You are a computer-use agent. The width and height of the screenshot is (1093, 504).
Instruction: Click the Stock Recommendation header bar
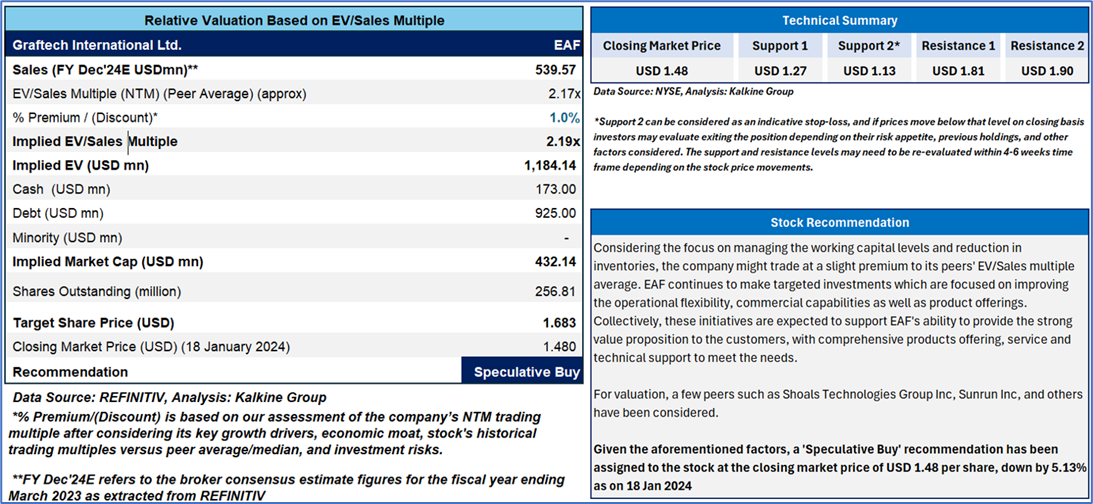click(838, 222)
